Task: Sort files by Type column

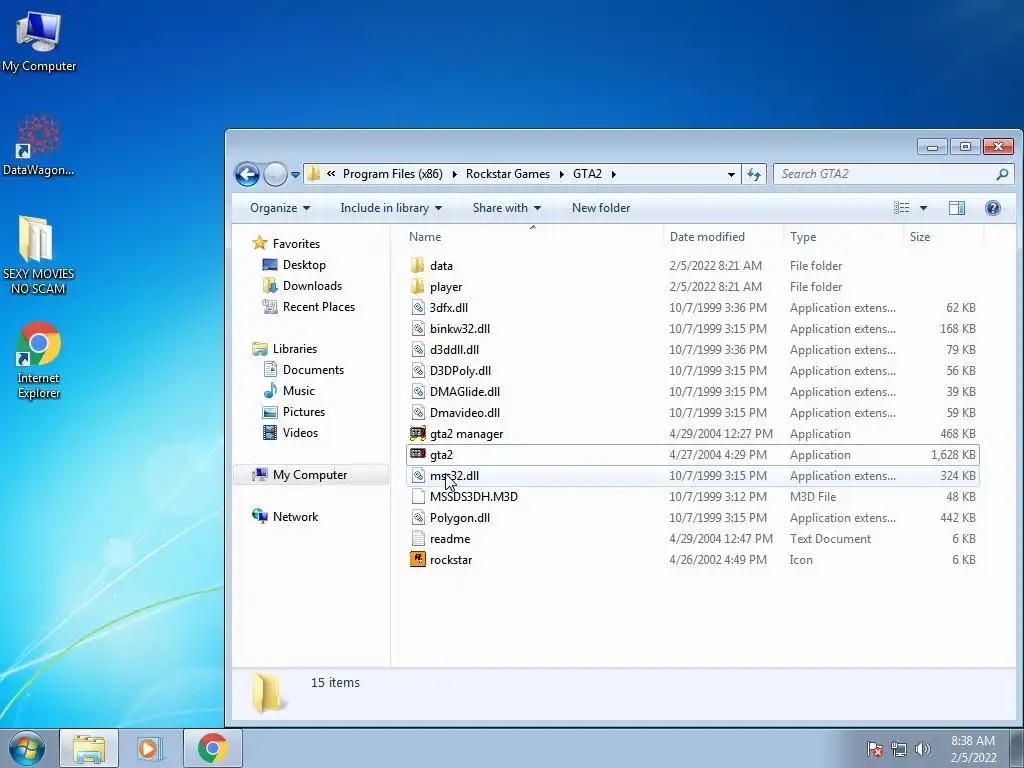Action: coord(843,237)
